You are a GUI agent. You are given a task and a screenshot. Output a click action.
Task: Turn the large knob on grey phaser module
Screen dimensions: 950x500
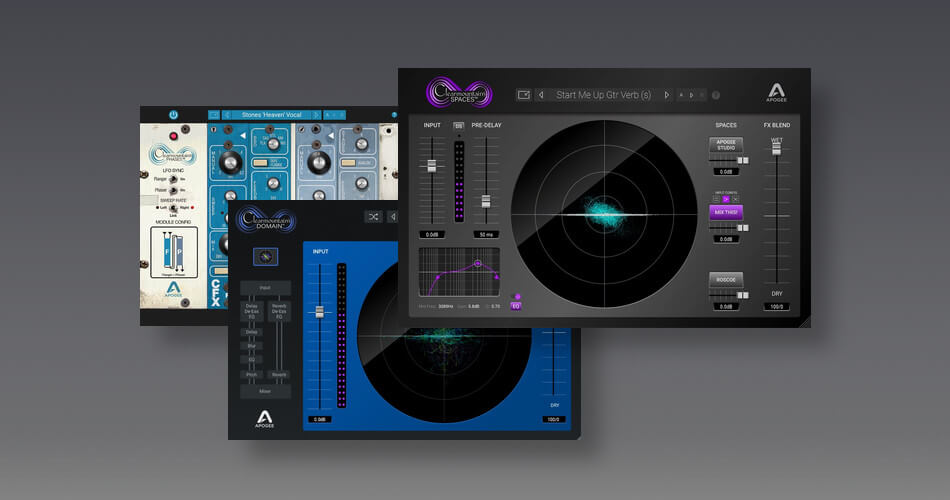click(x=319, y=162)
